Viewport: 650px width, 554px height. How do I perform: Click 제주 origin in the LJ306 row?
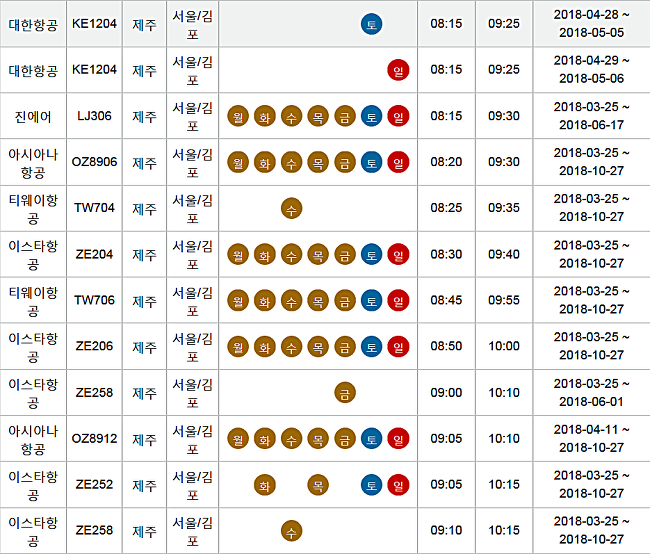click(144, 117)
